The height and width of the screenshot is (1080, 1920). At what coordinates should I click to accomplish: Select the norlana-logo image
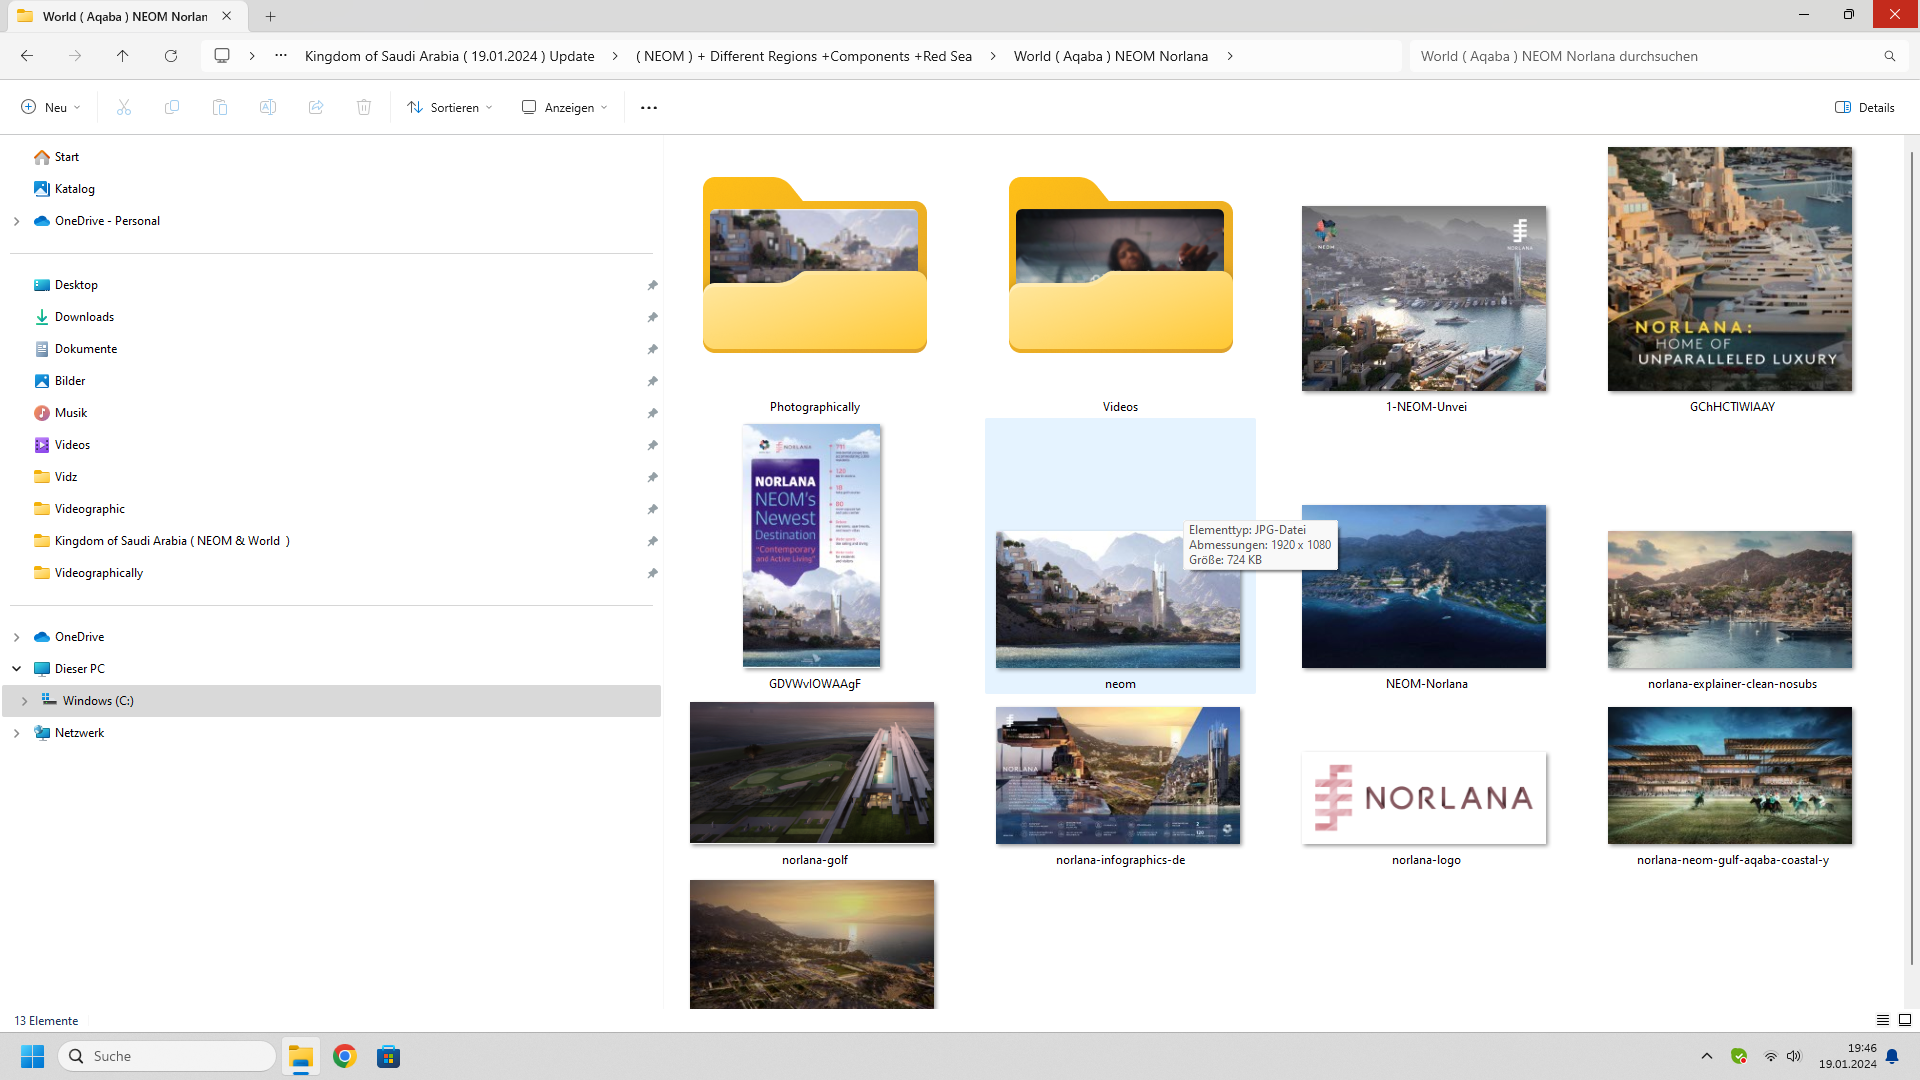pos(1424,798)
